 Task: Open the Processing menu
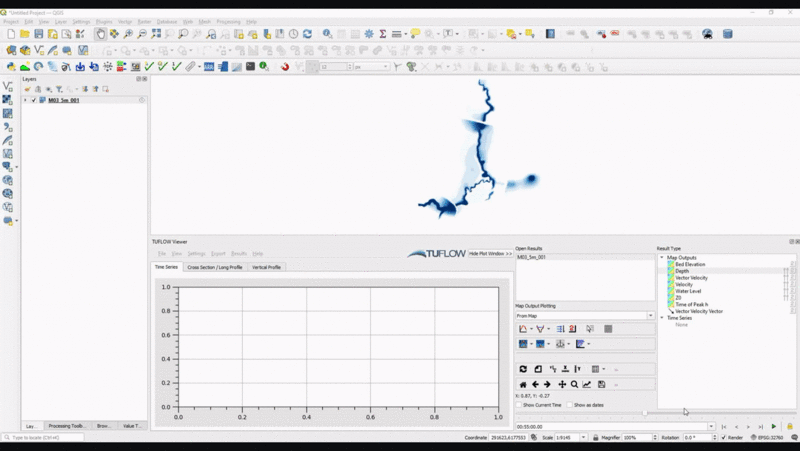tap(228, 21)
